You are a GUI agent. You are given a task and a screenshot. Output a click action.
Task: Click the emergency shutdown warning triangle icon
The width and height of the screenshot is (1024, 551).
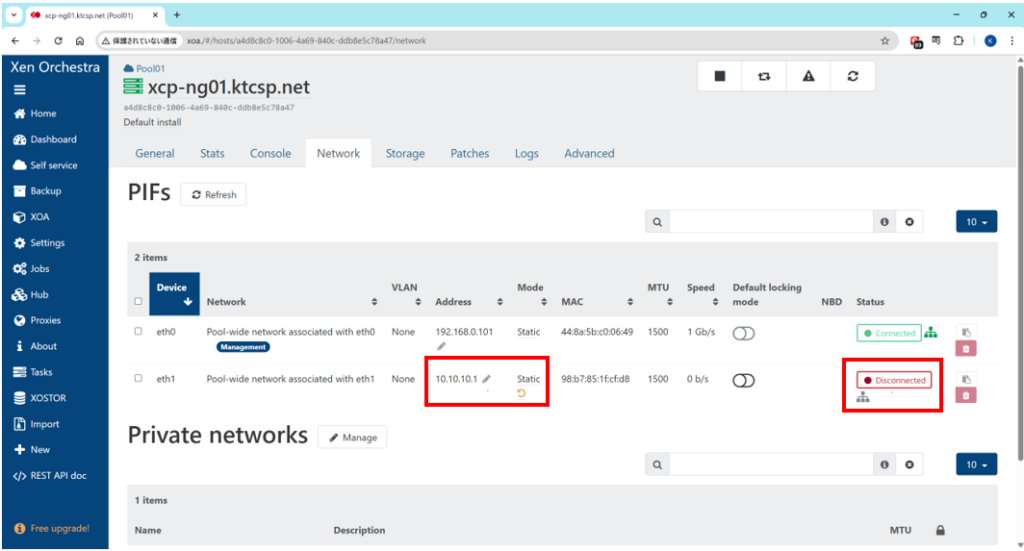(808, 76)
